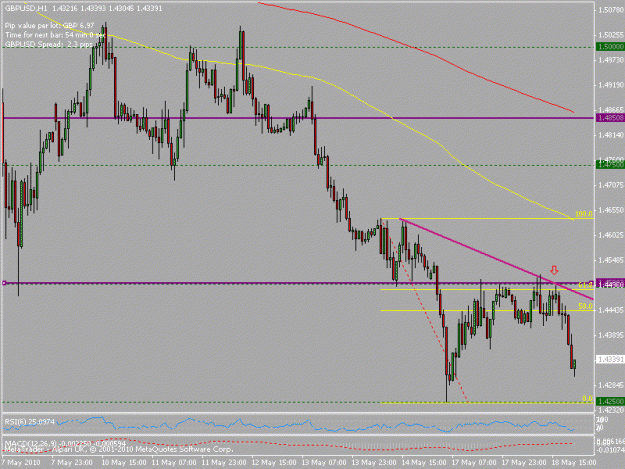Select the red long-period moving average line
Image resolution: width=625 pixels, height=469 pixels.
(x=417, y=49)
